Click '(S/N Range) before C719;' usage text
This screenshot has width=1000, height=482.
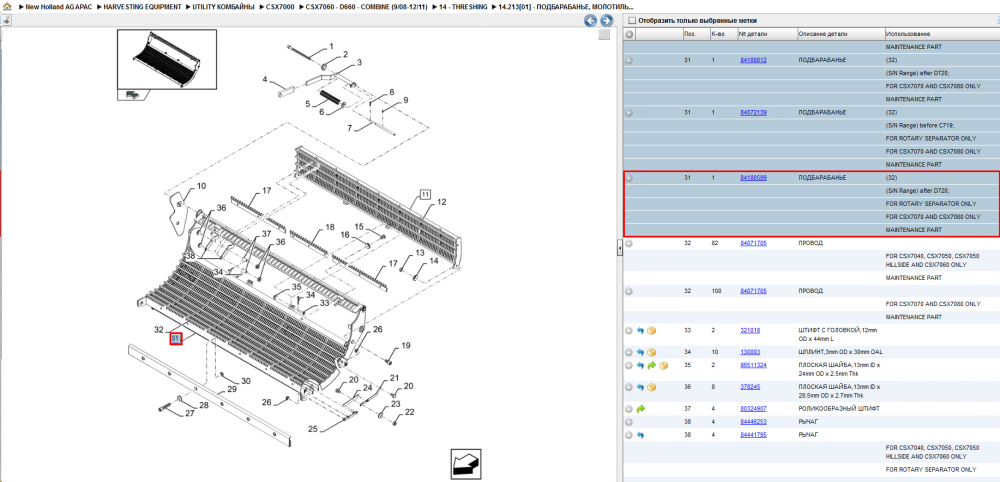click(920, 126)
